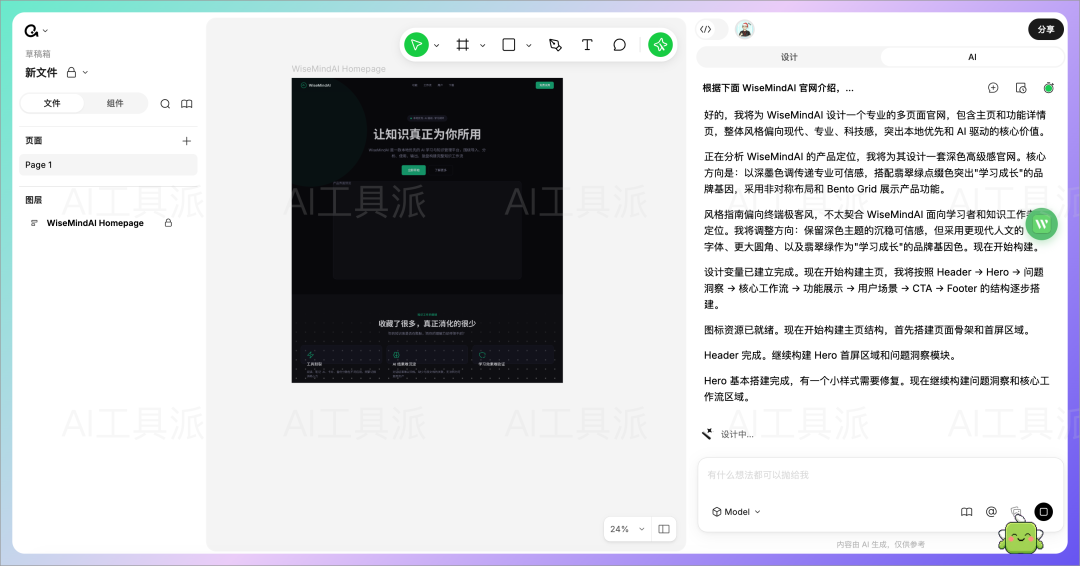Image resolution: width=1080 pixels, height=566 pixels.
Task: Select the Frame tool
Action: pos(463,45)
